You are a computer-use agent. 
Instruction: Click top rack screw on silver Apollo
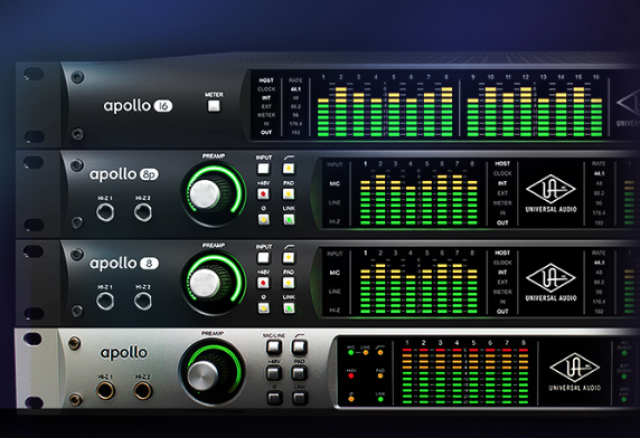(x=75, y=343)
